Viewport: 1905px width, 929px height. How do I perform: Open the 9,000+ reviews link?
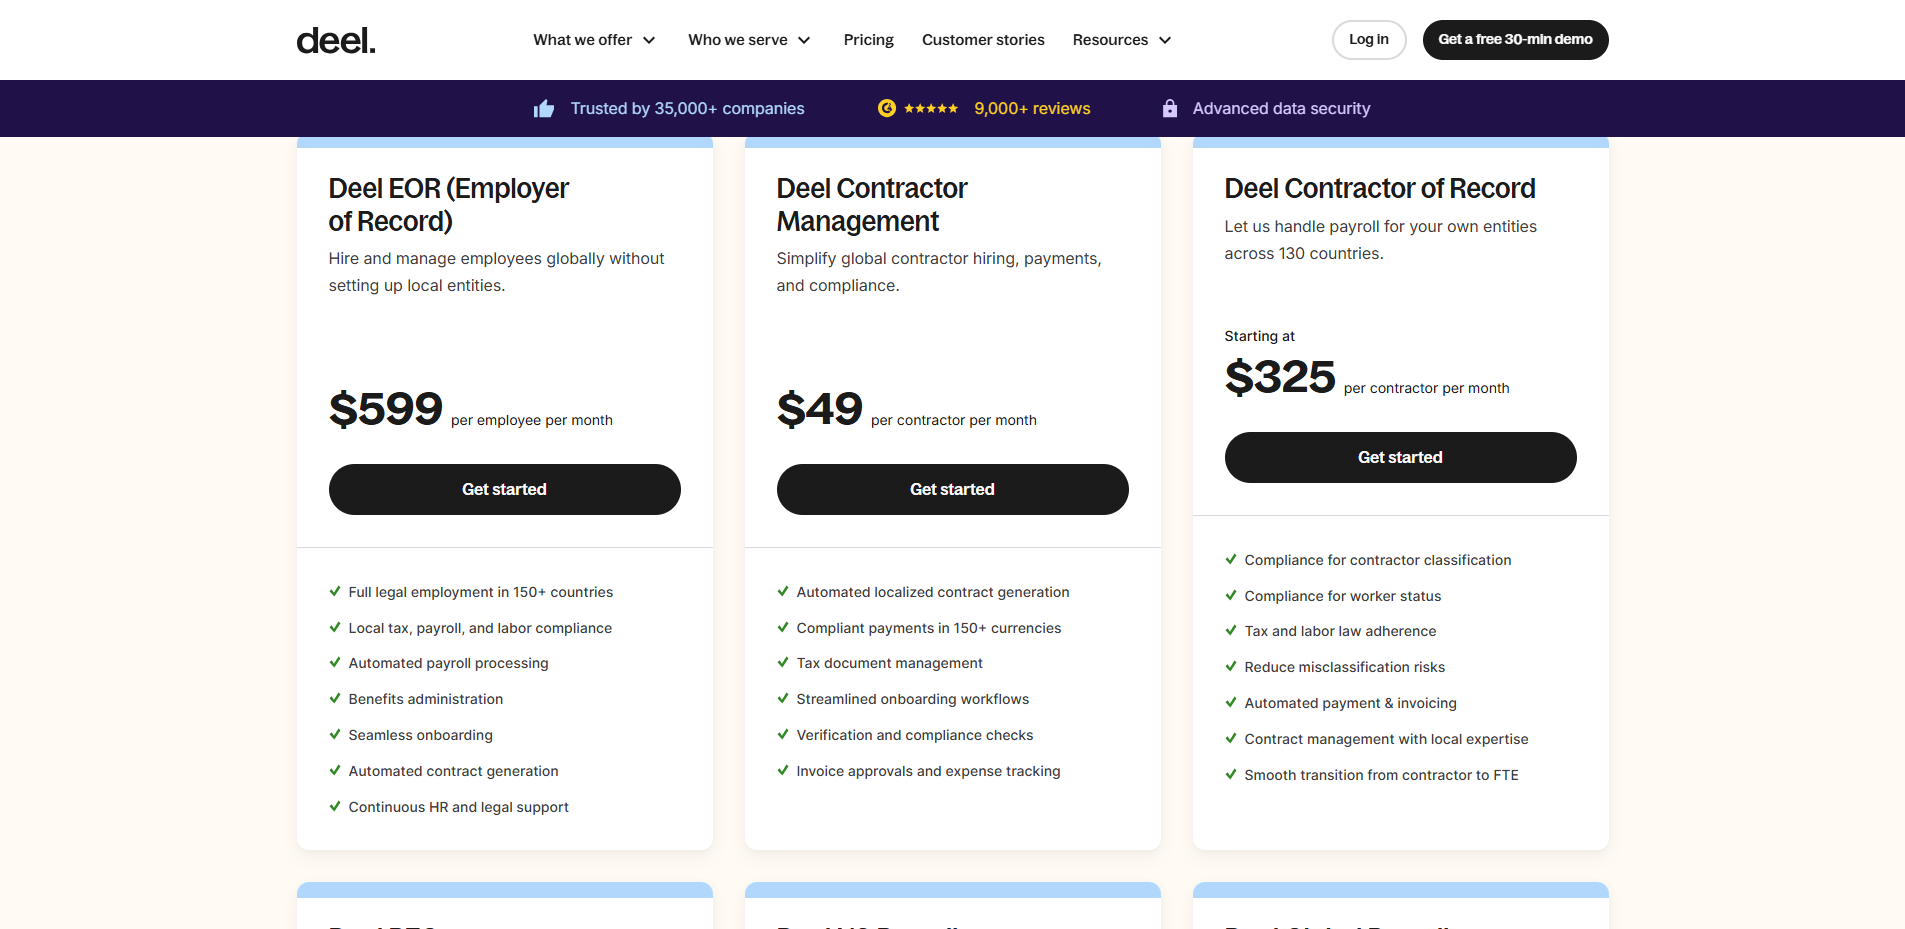(x=1032, y=108)
